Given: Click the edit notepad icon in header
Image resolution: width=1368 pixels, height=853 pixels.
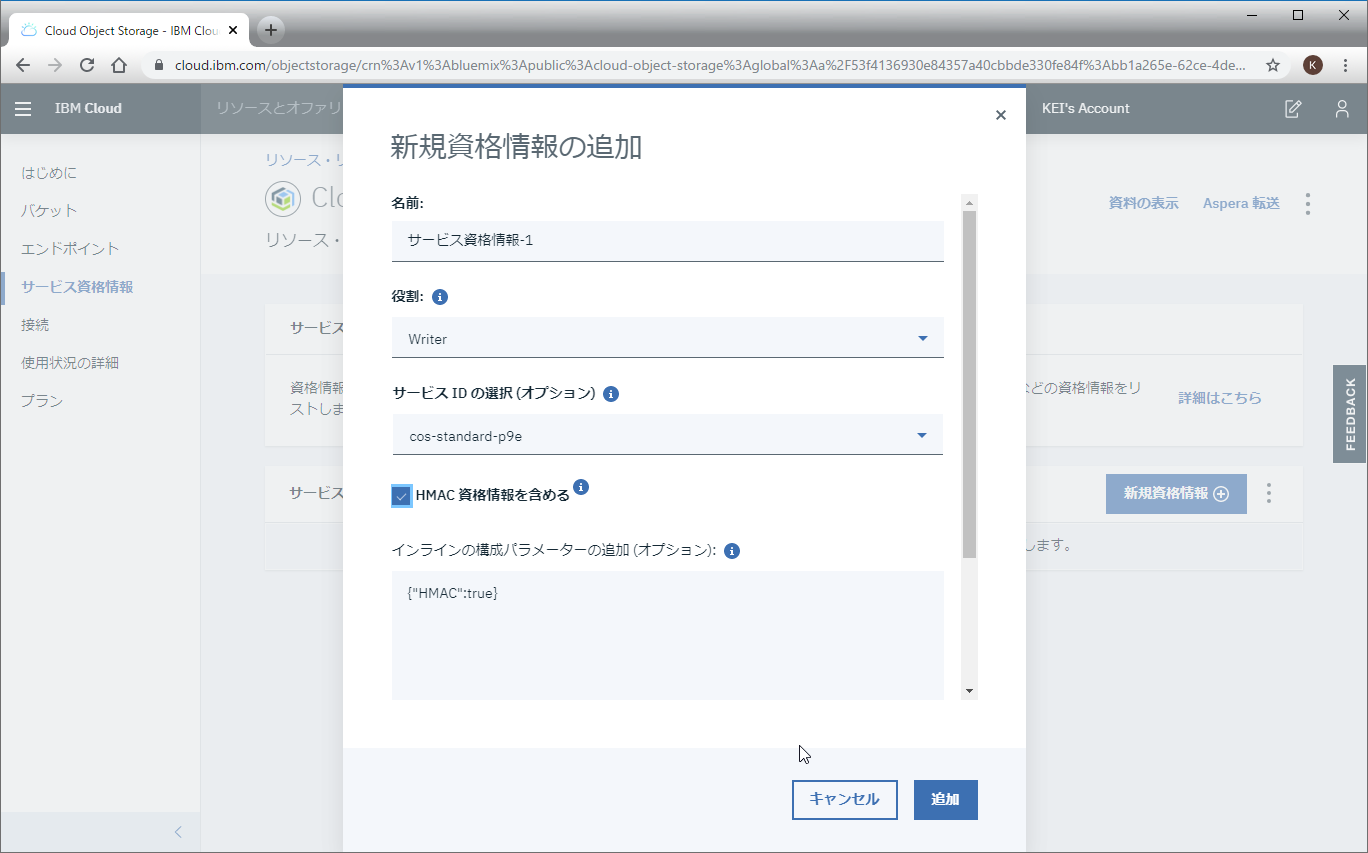Looking at the screenshot, I should 1293,109.
